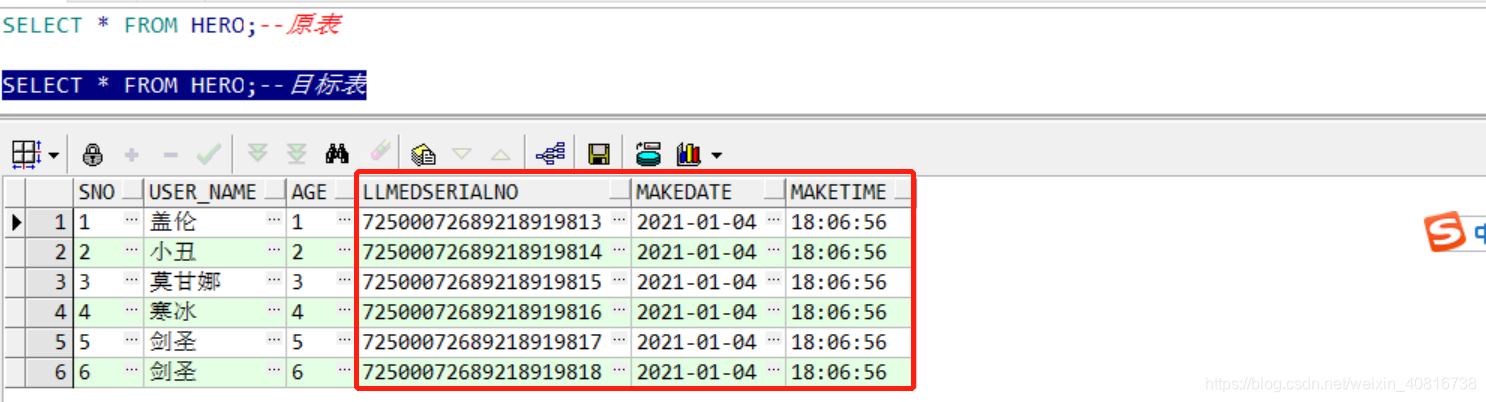The height and width of the screenshot is (402, 1486).
Task: Click serial number 7250007268921891​9818
Action: (483, 372)
